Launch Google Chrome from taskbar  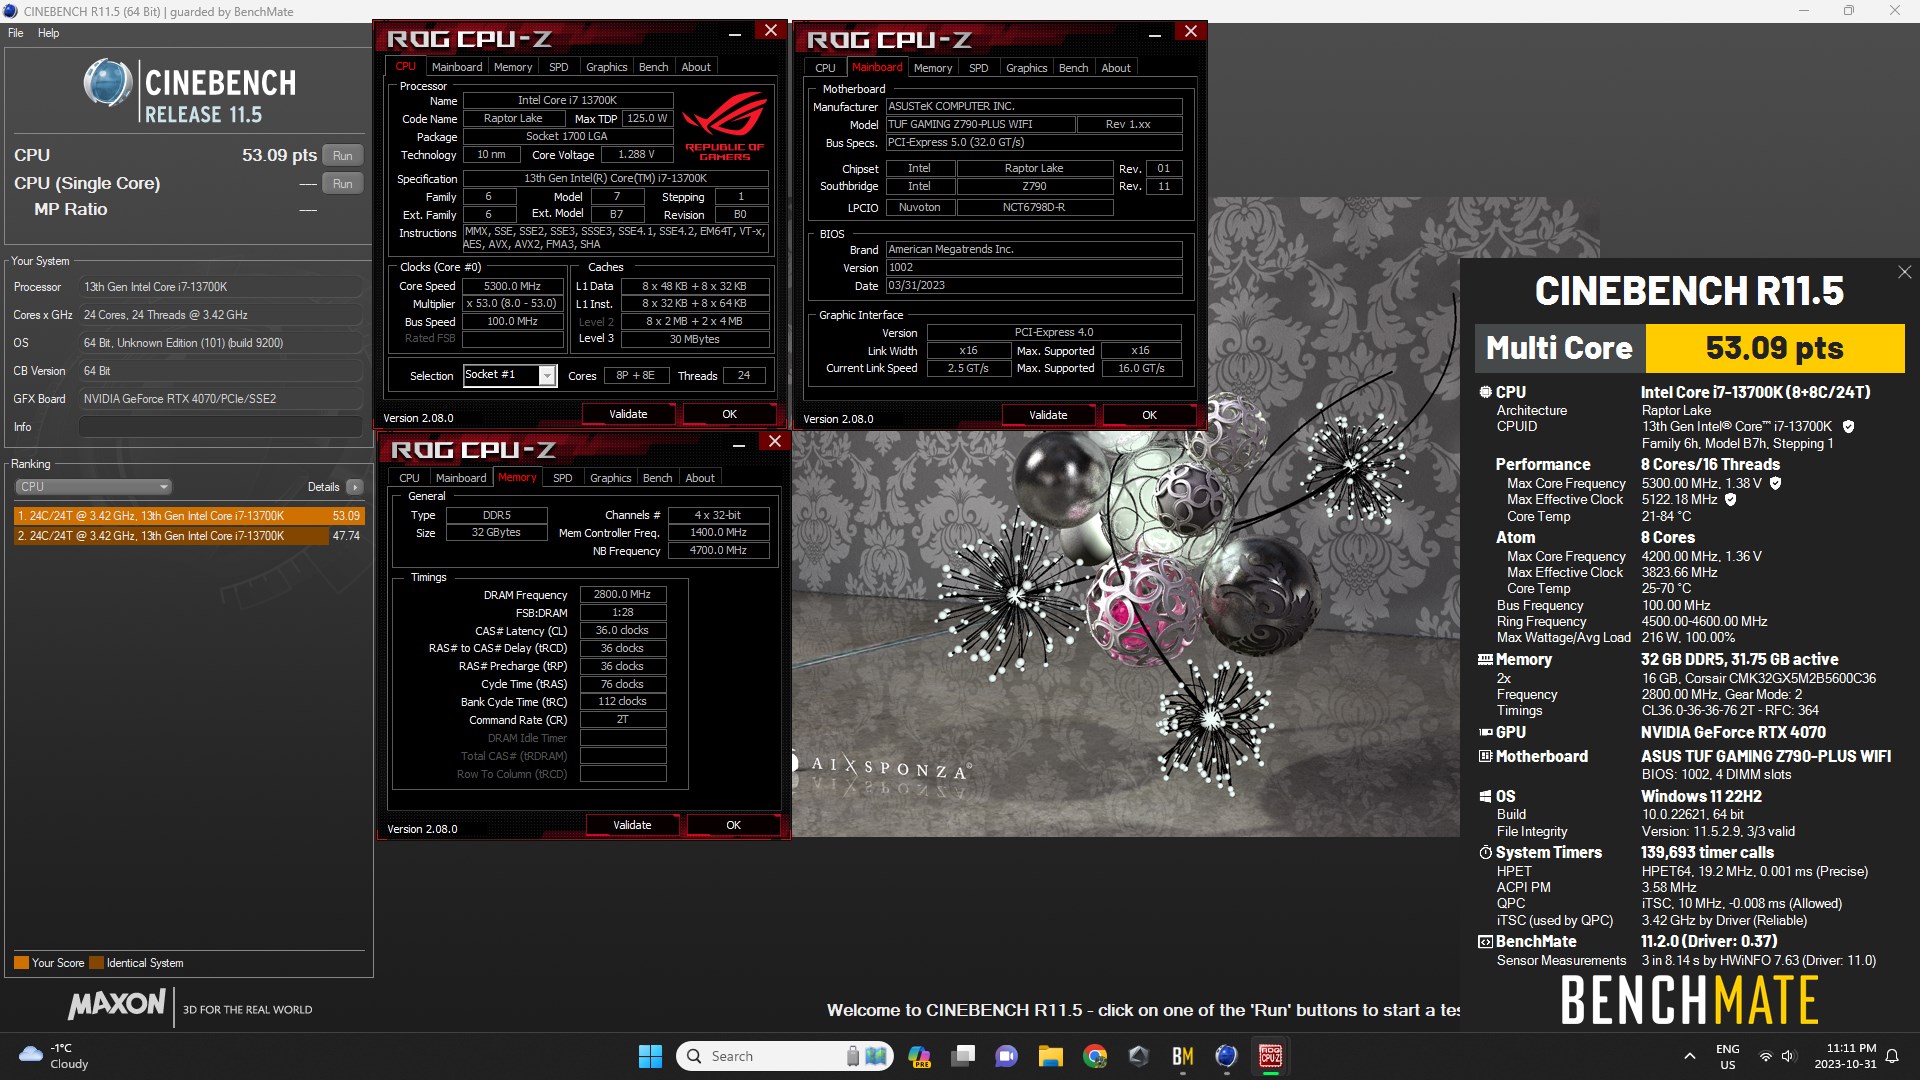pyautogui.click(x=1095, y=1056)
